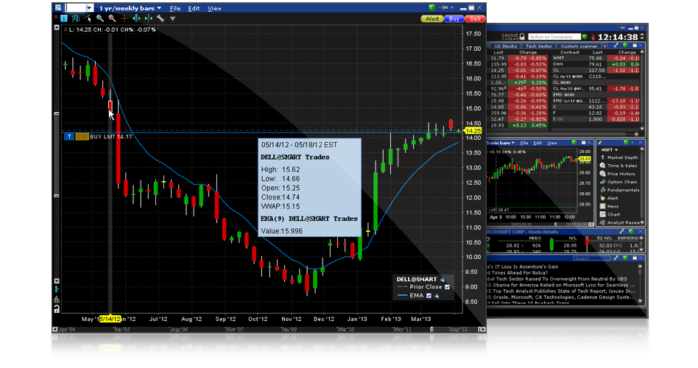Click the news panel Search field

click(591, 258)
